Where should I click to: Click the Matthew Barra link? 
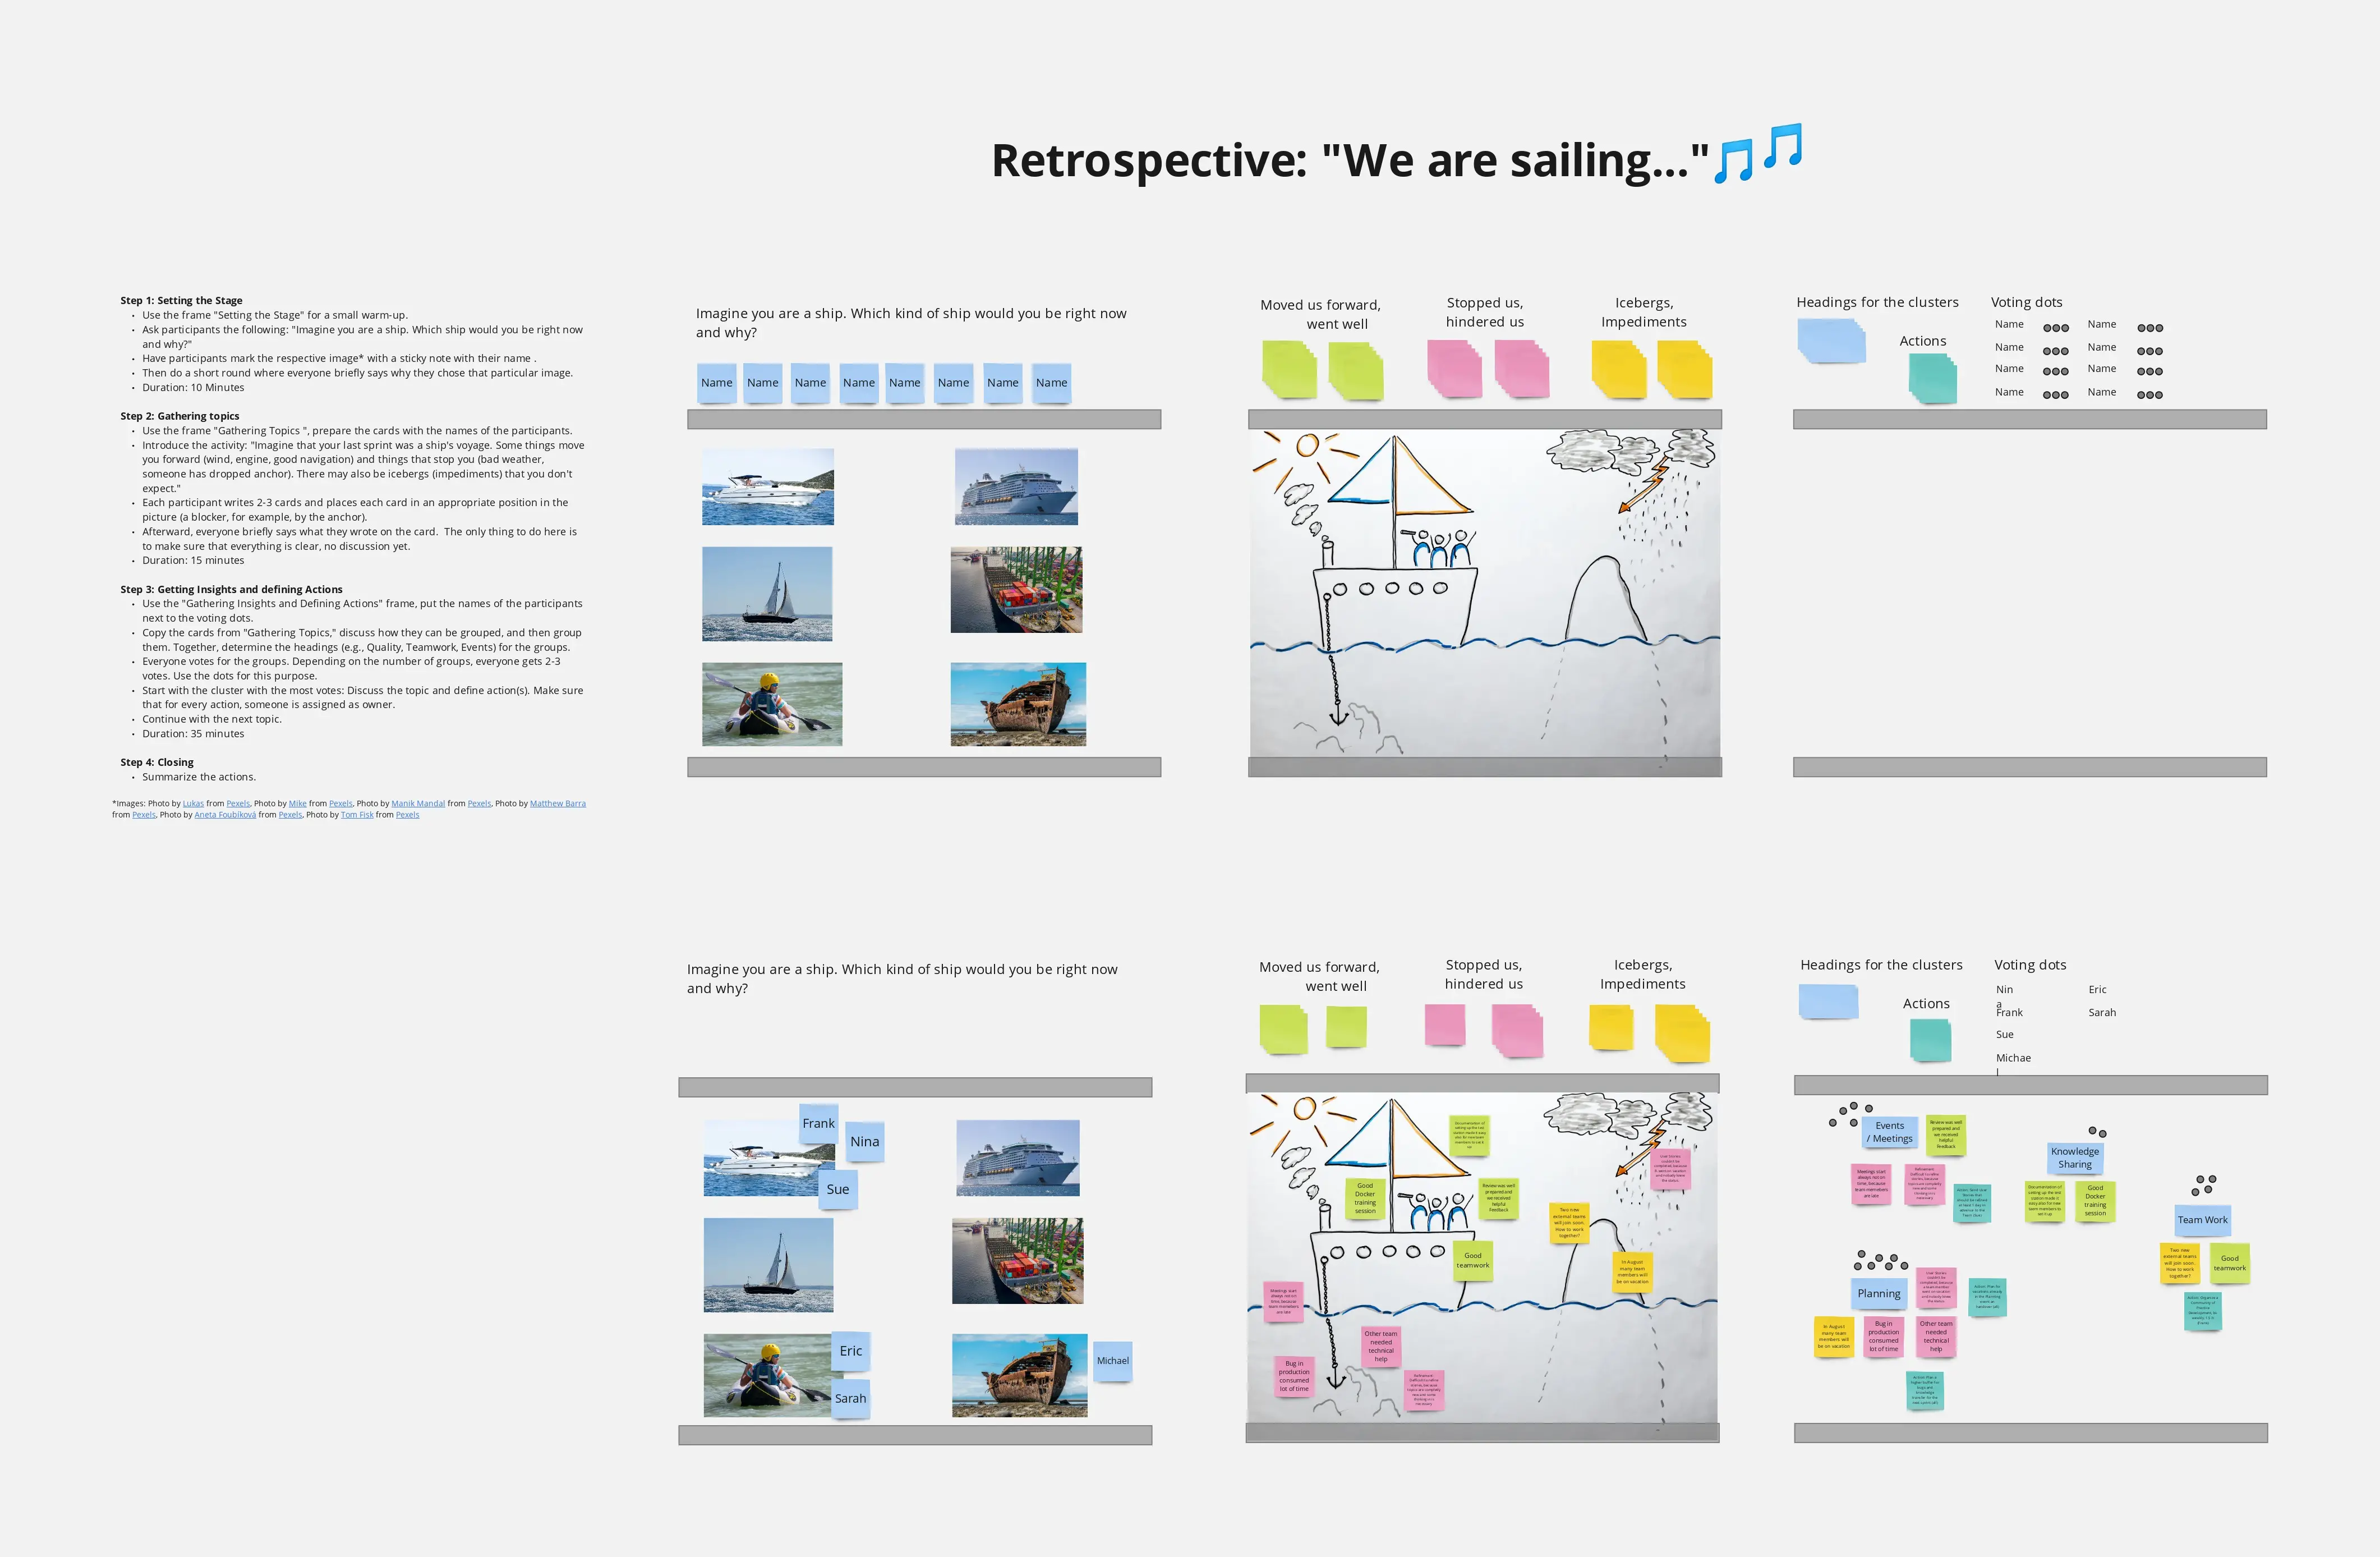[x=557, y=803]
